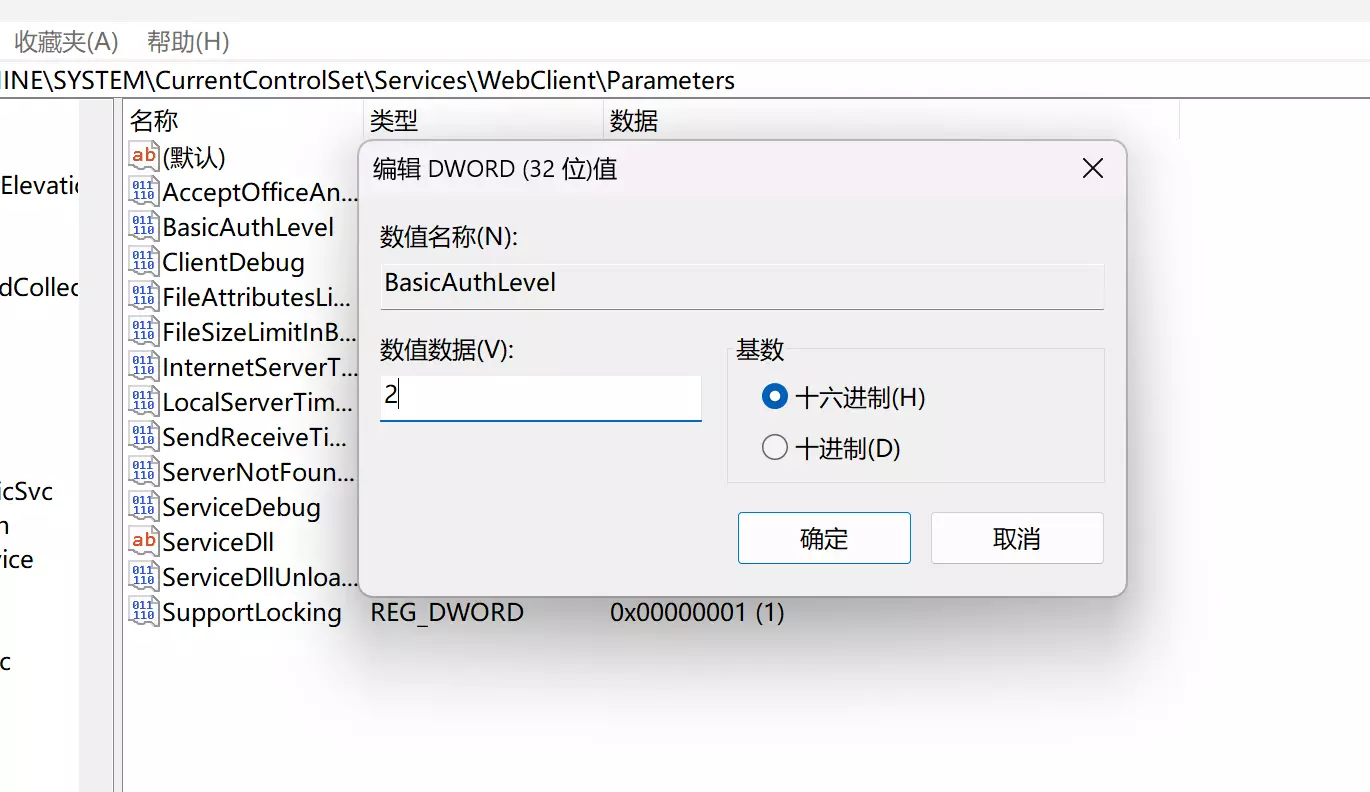Select the FileSizeLimitInB... registry value
This screenshot has height=792, width=1370.
point(259,332)
